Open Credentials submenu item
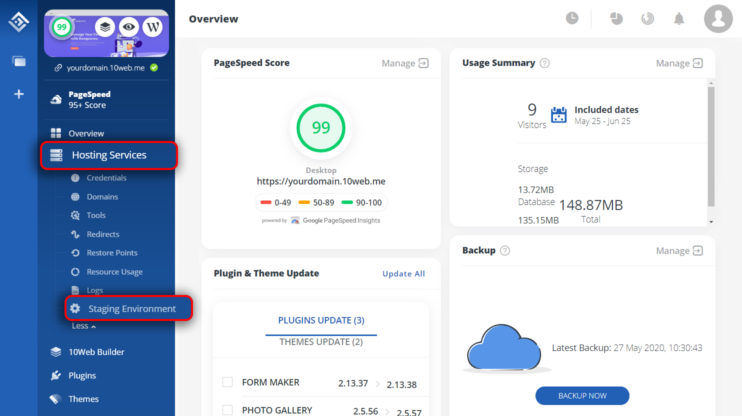742x416 pixels. (x=106, y=178)
